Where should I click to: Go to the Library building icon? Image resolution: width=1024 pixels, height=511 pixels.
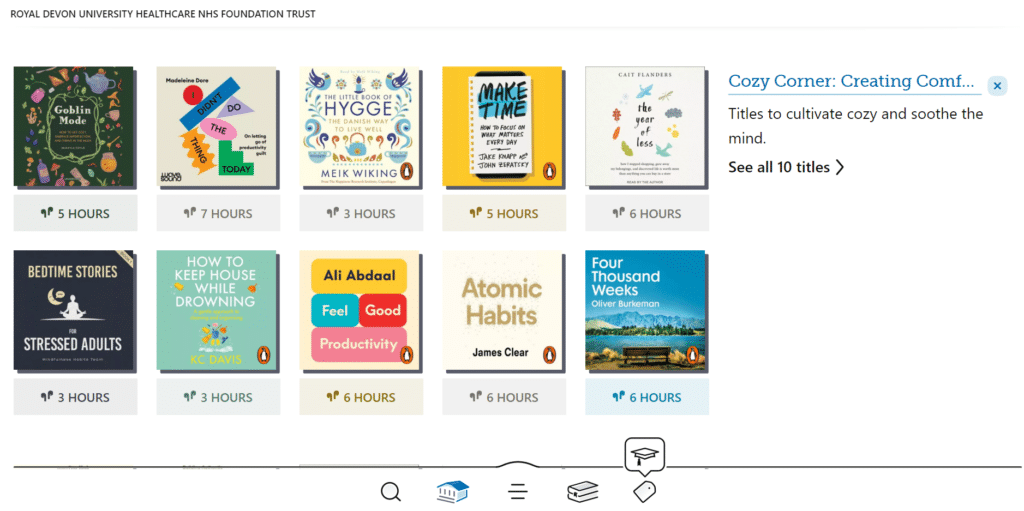(453, 492)
